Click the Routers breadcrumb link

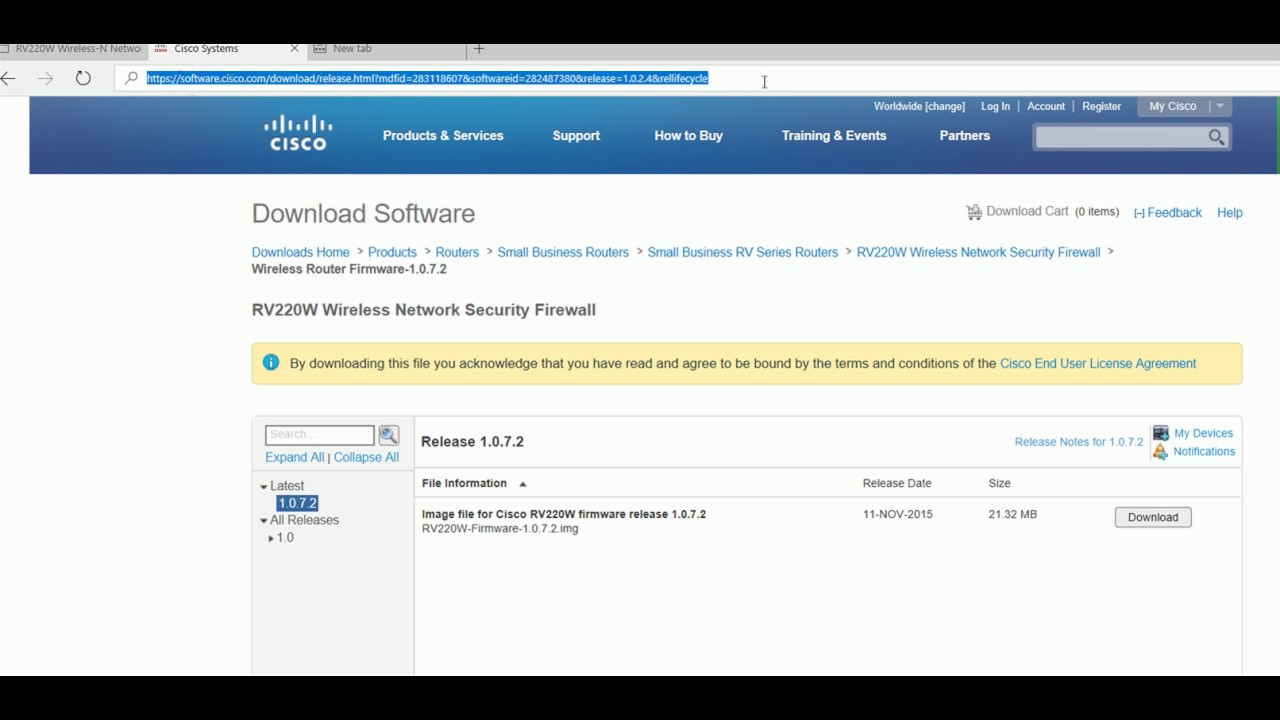(x=457, y=252)
